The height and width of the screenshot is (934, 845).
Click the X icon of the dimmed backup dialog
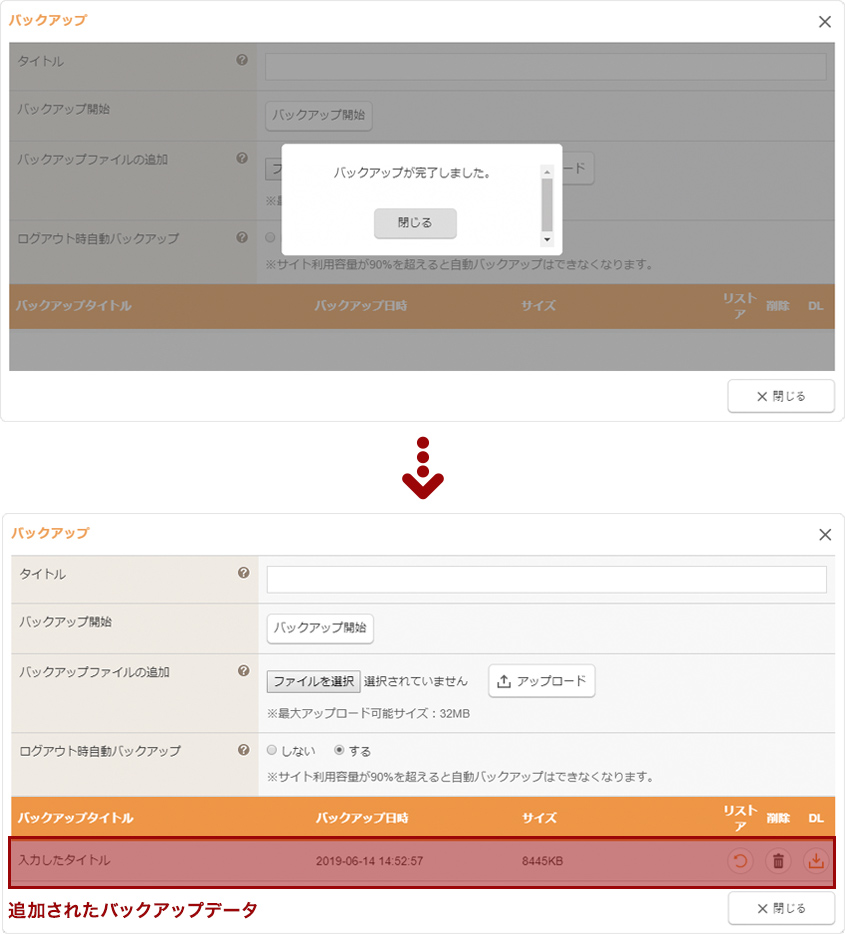pos(824,22)
